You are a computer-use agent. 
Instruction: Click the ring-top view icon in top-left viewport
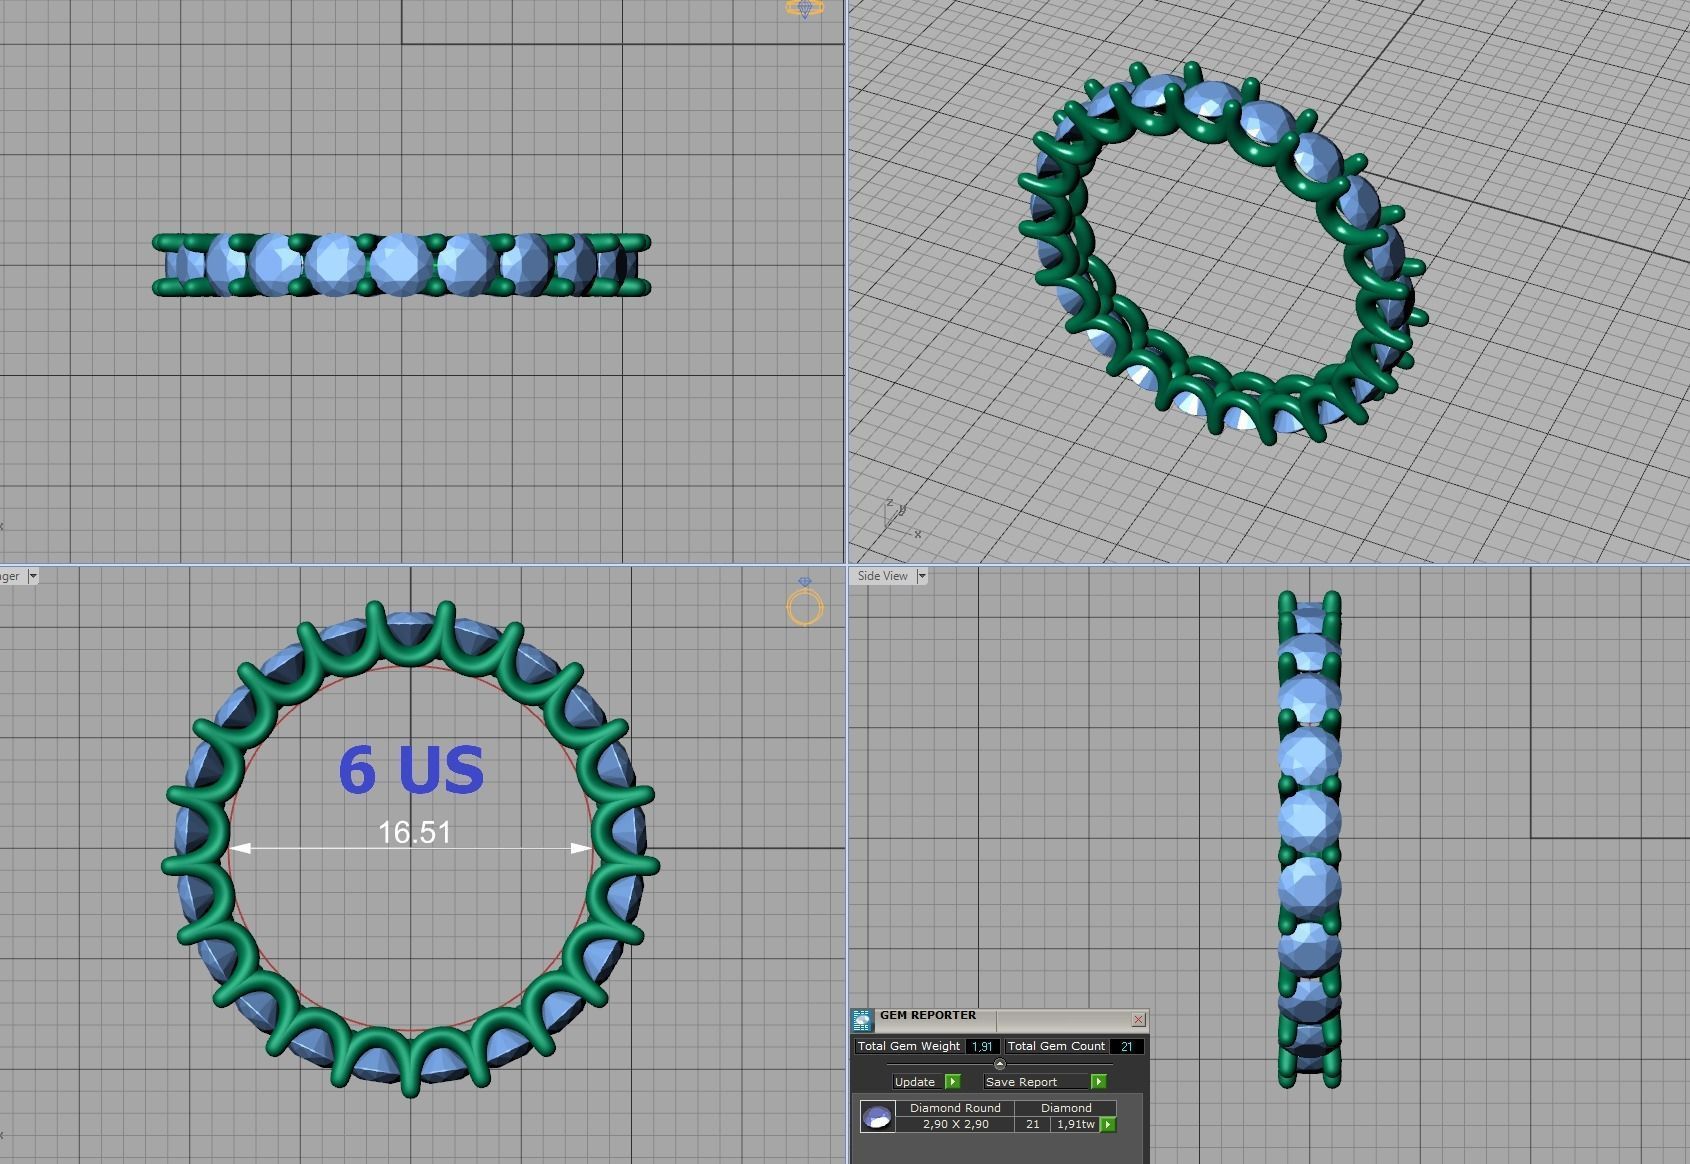click(805, 8)
